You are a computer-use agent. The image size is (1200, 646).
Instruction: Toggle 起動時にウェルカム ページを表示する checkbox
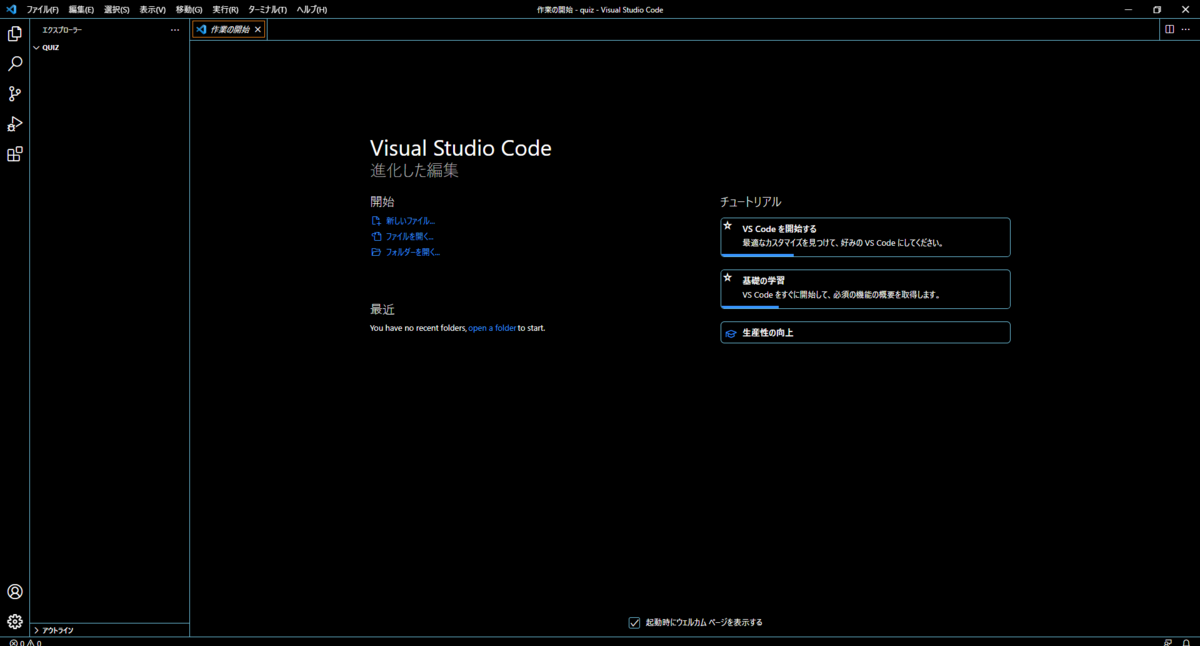pos(634,622)
